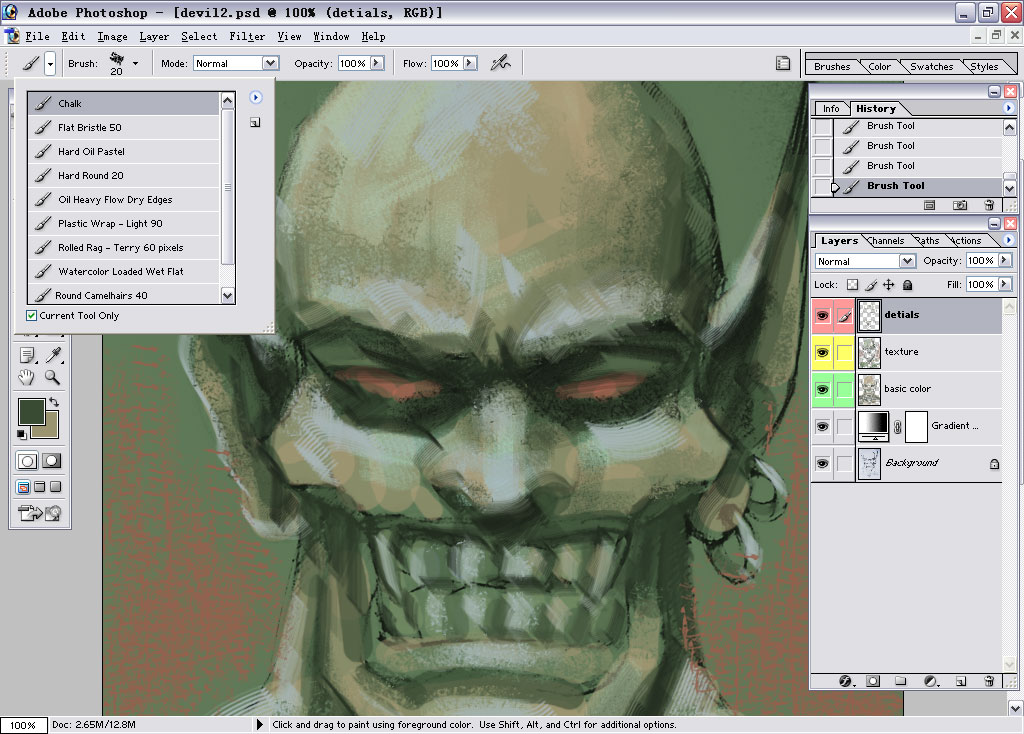This screenshot has height=734, width=1024.
Task: Hide the texture layer
Action: click(x=823, y=353)
